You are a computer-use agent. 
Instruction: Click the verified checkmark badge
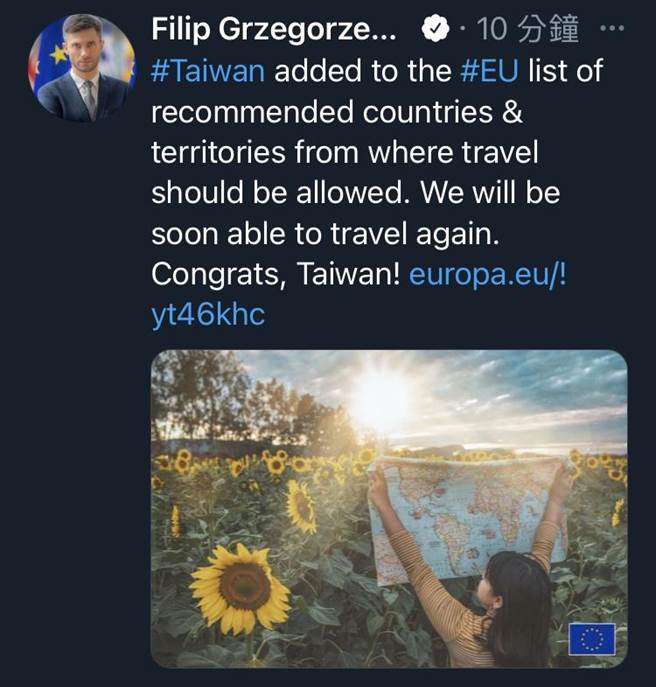tap(433, 31)
